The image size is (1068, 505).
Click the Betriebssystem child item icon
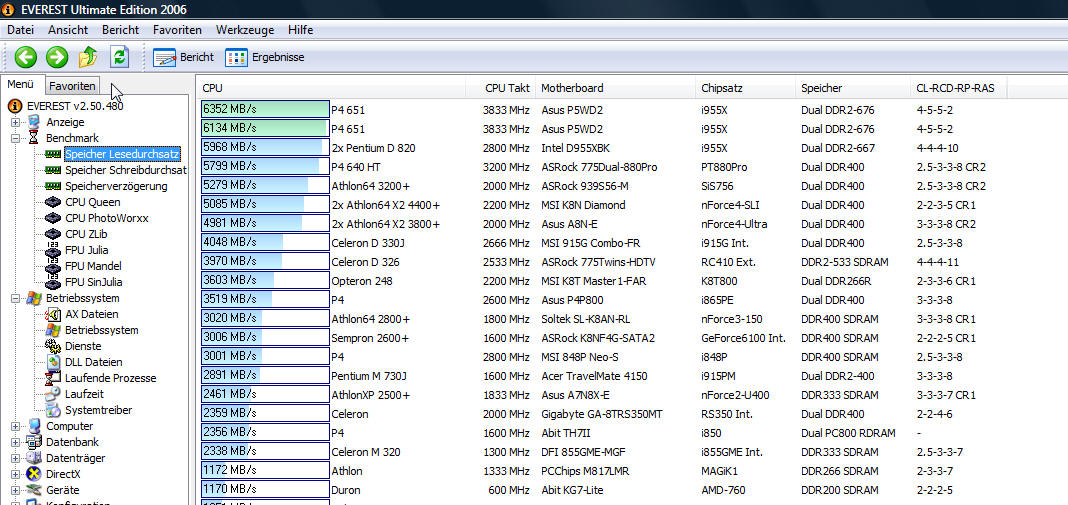[53, 331]
